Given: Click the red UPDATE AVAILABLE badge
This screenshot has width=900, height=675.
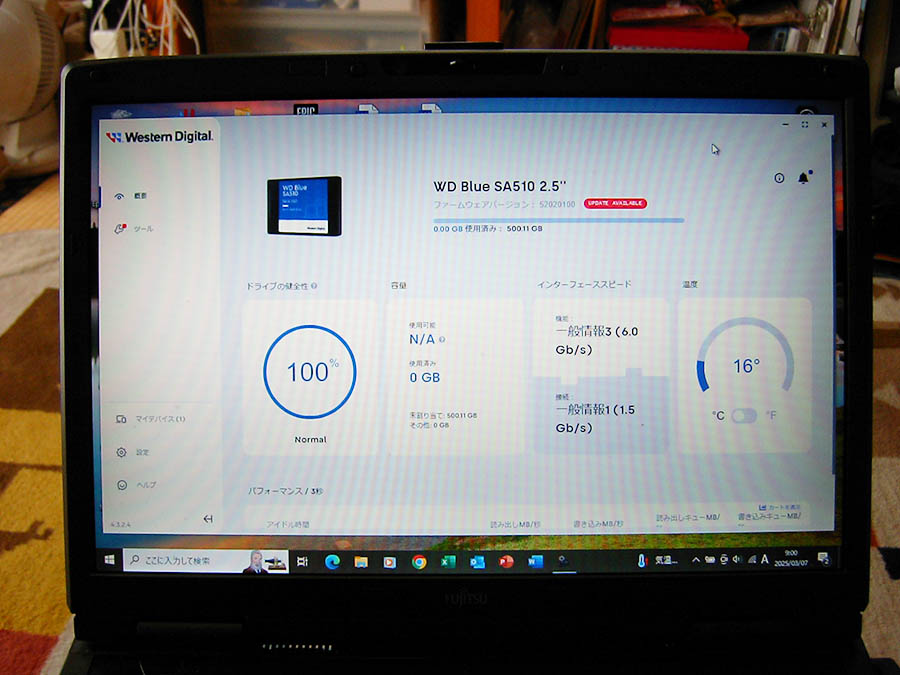Looking at the screenshot, I should 615,203.
